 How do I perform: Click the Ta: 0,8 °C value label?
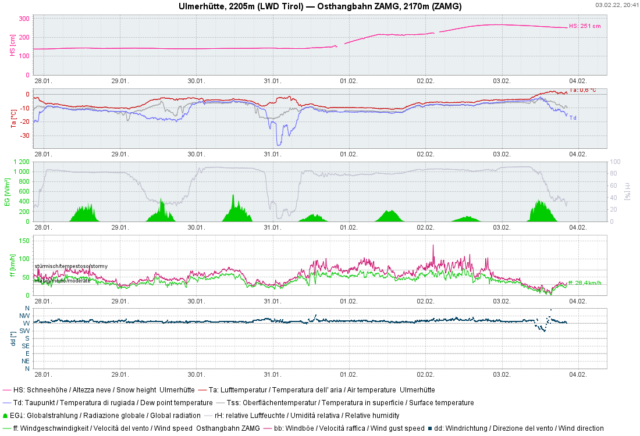point(582,90)
